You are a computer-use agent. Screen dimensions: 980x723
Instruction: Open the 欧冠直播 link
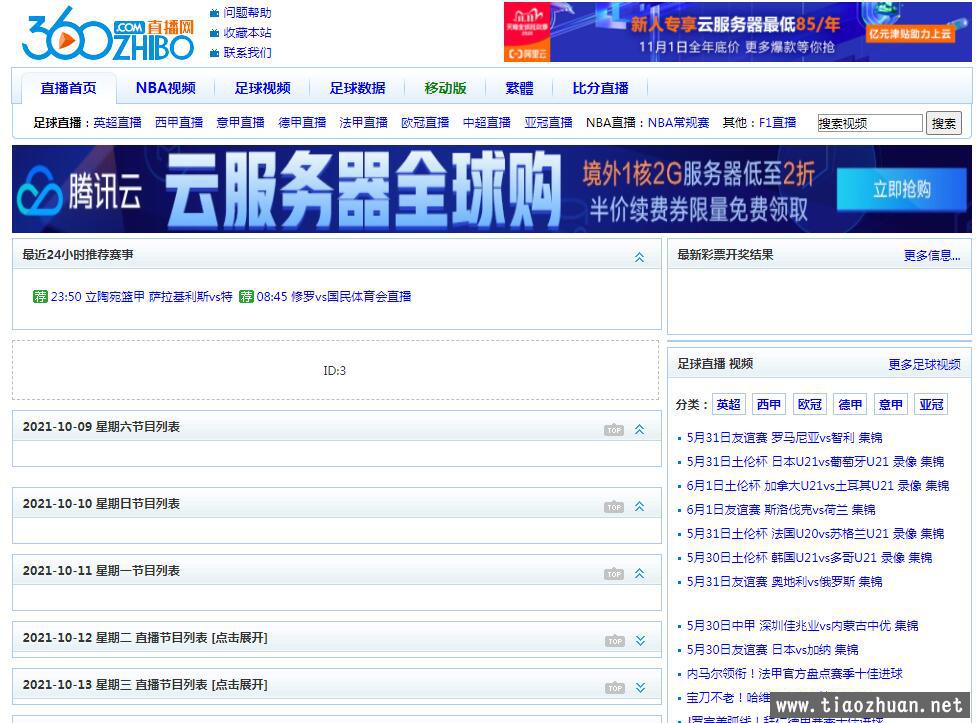(x=425, y=122)
